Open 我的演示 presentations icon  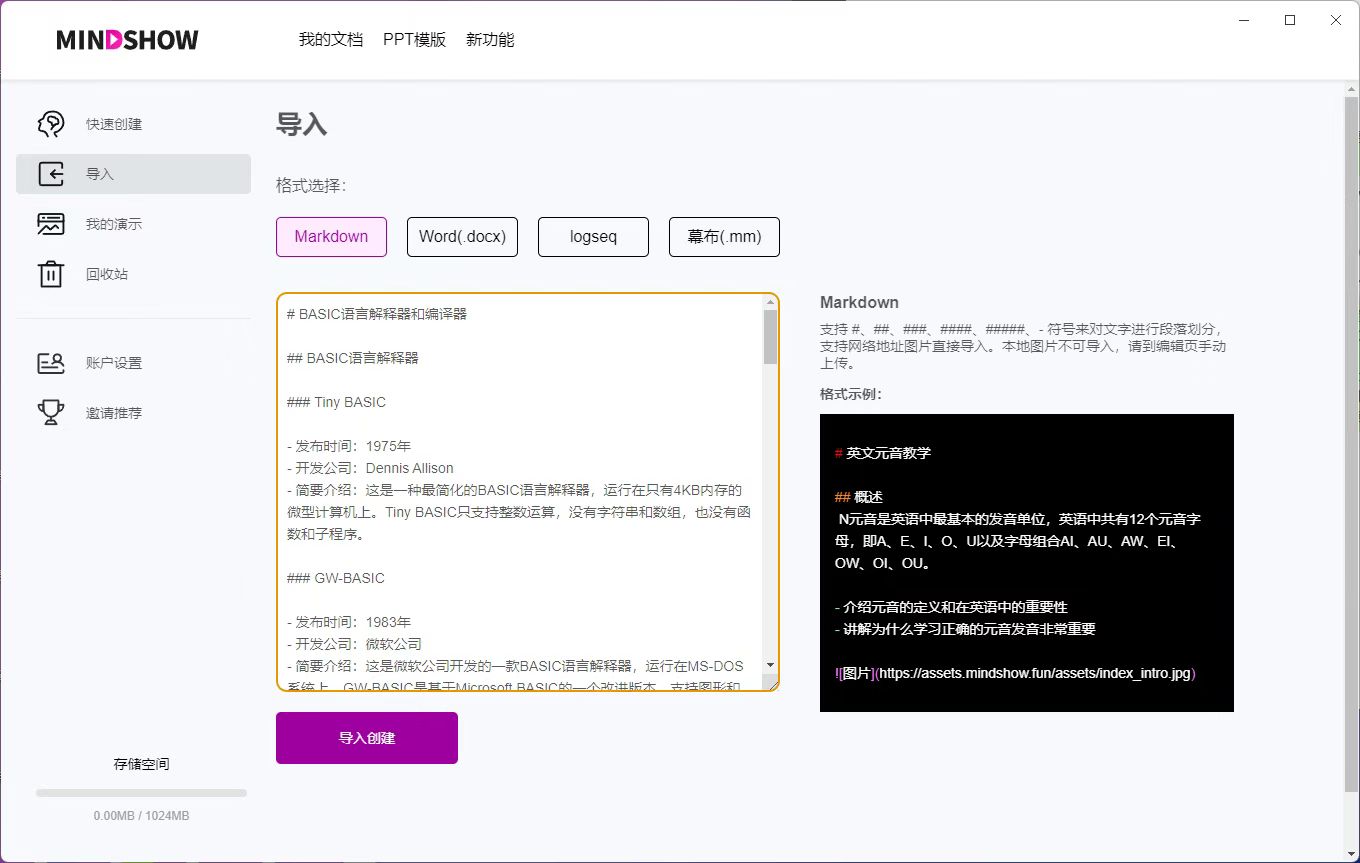coord(50,223)
